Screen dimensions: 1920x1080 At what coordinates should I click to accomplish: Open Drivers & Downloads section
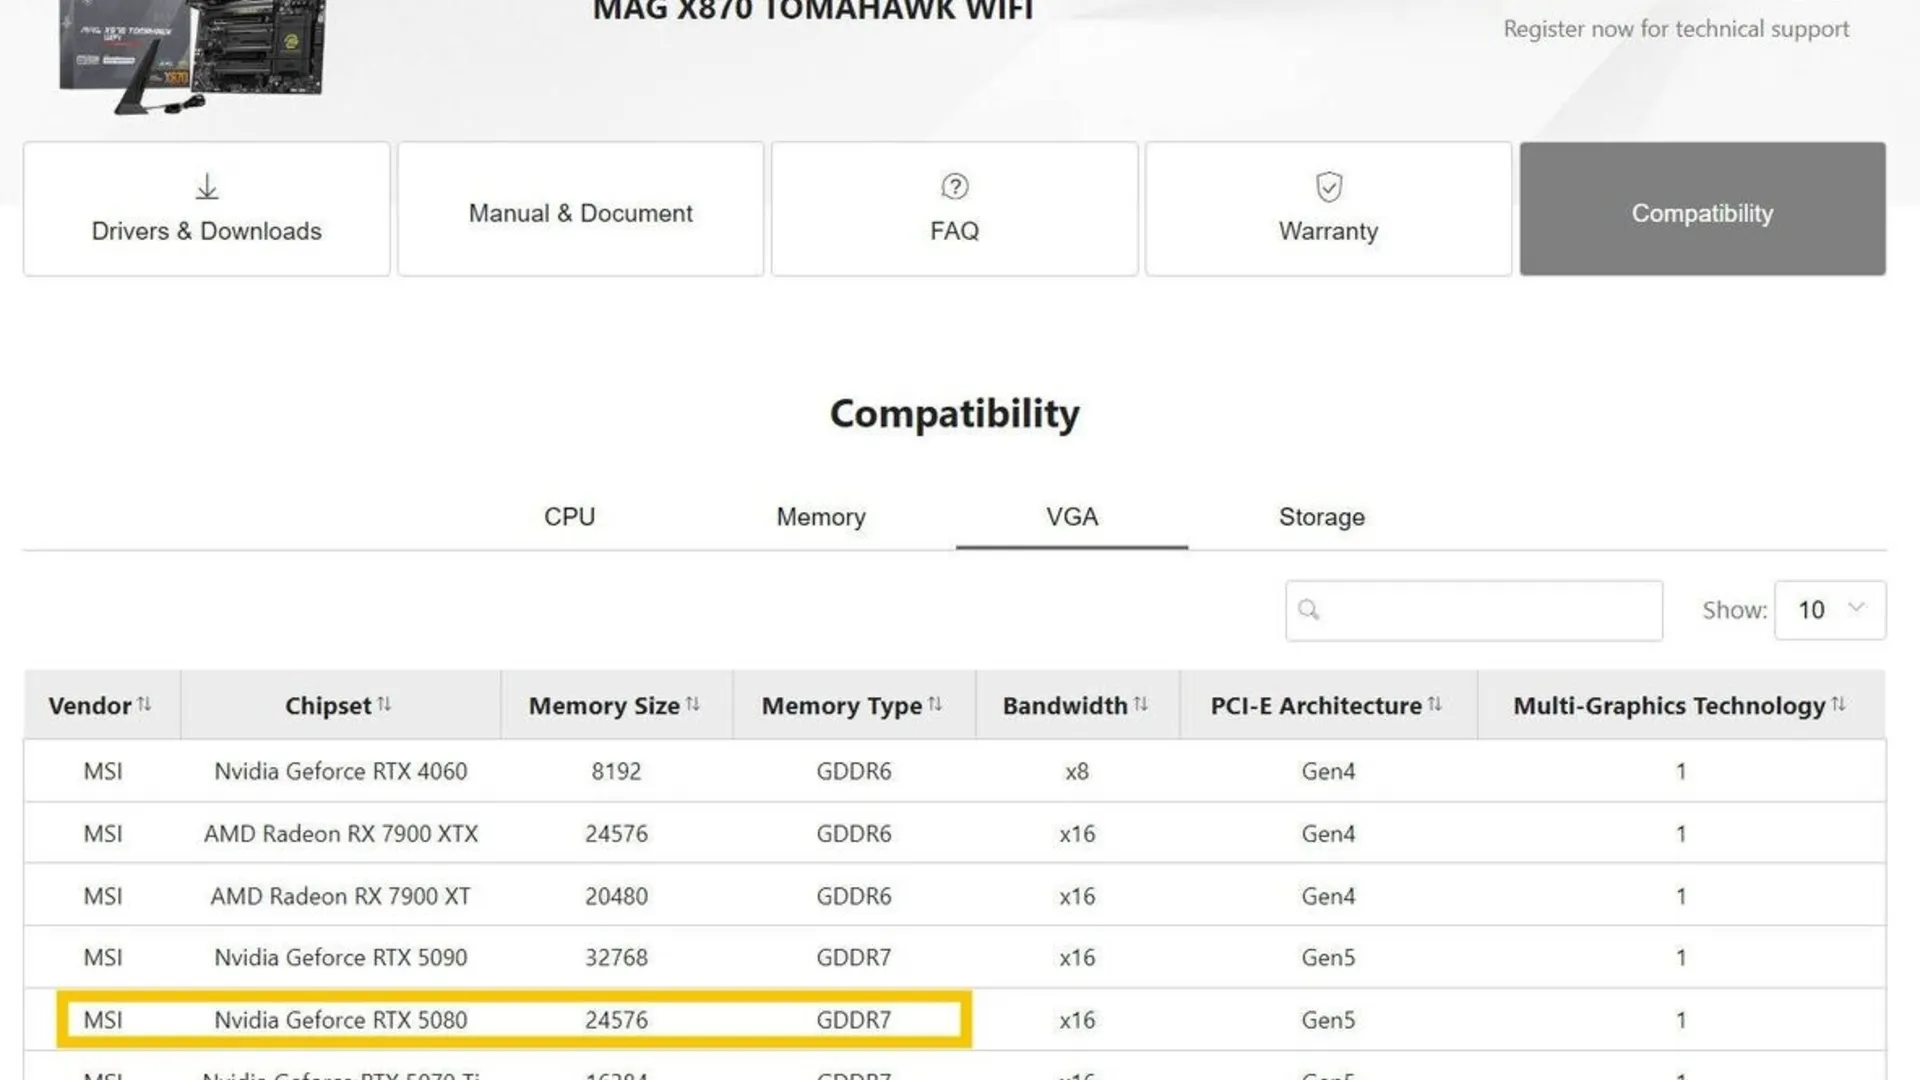(207, 209)
